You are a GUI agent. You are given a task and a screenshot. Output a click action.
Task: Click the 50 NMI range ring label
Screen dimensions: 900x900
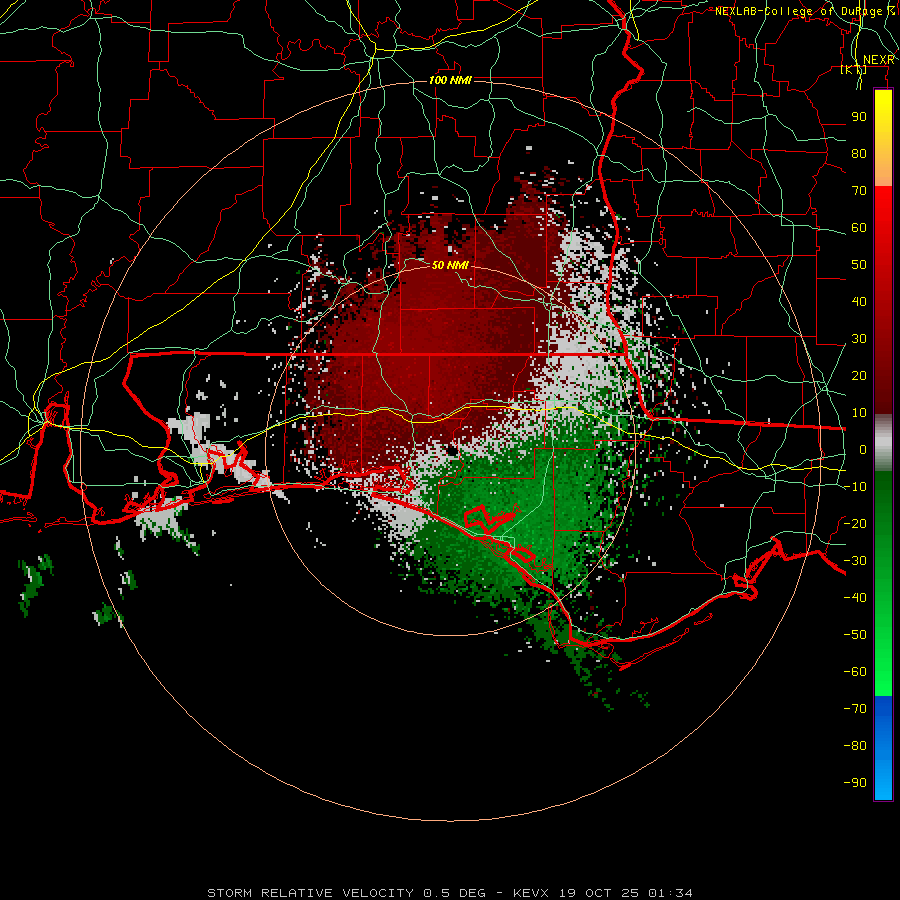pyautogui.click(x=450, y=265)
